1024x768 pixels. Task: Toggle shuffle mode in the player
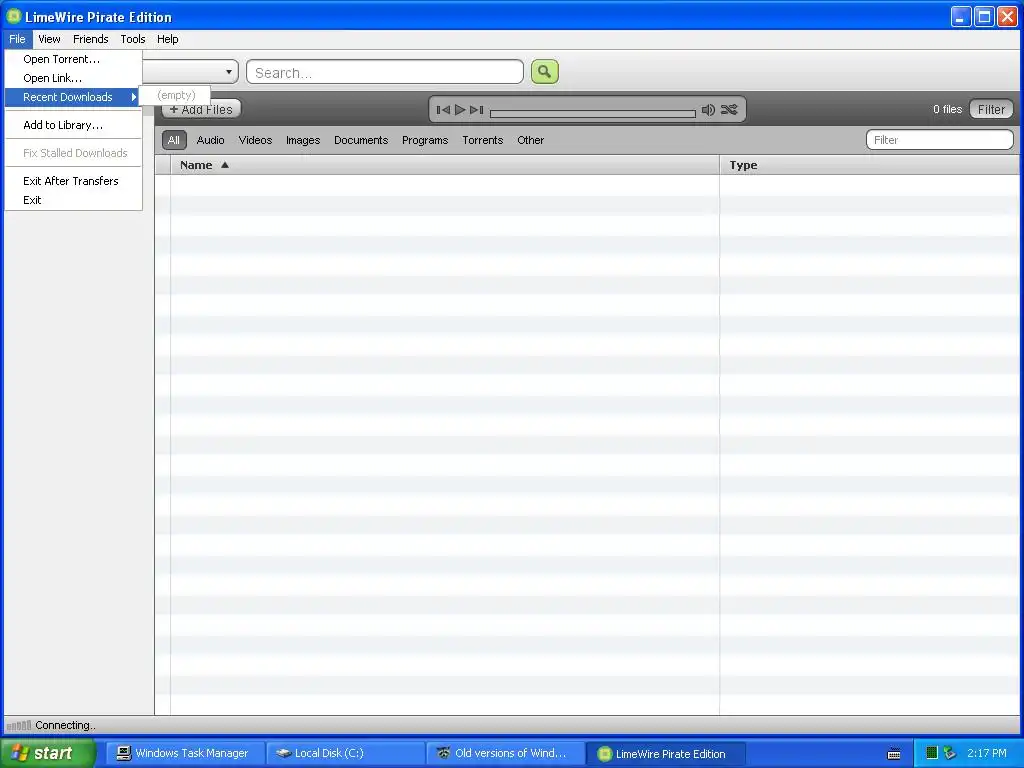[x=729, y=110]
